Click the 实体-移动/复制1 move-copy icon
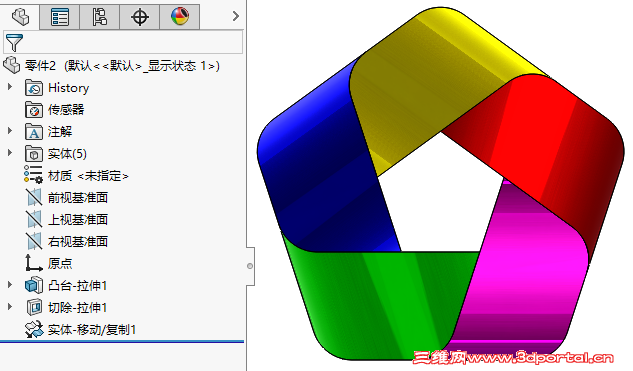The height and width of the screenshot is (371, 633). [34, 329]
